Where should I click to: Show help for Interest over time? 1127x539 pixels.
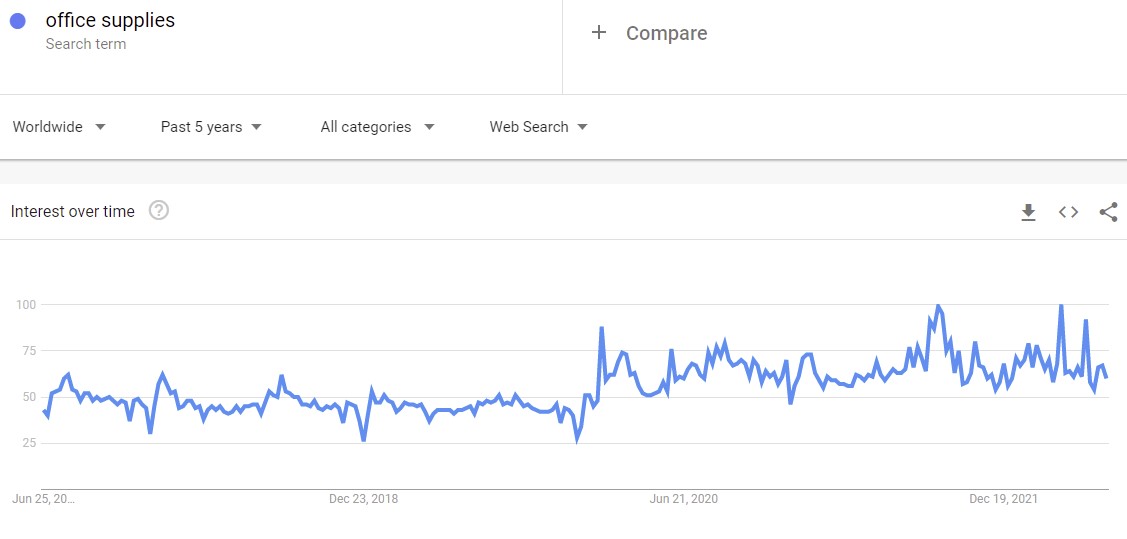coord(158,211)
